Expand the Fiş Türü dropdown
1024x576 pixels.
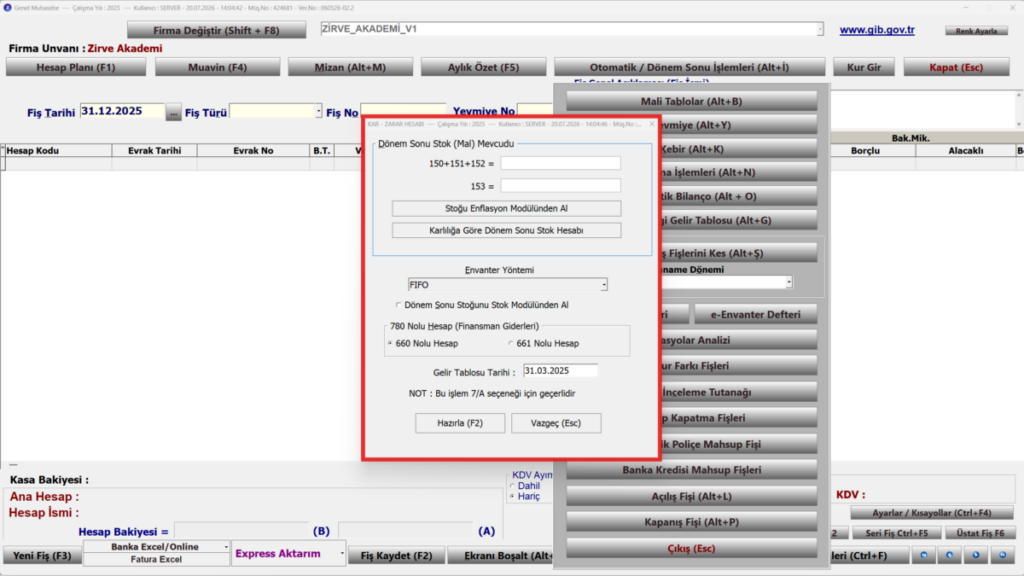[x=318, y=112]
